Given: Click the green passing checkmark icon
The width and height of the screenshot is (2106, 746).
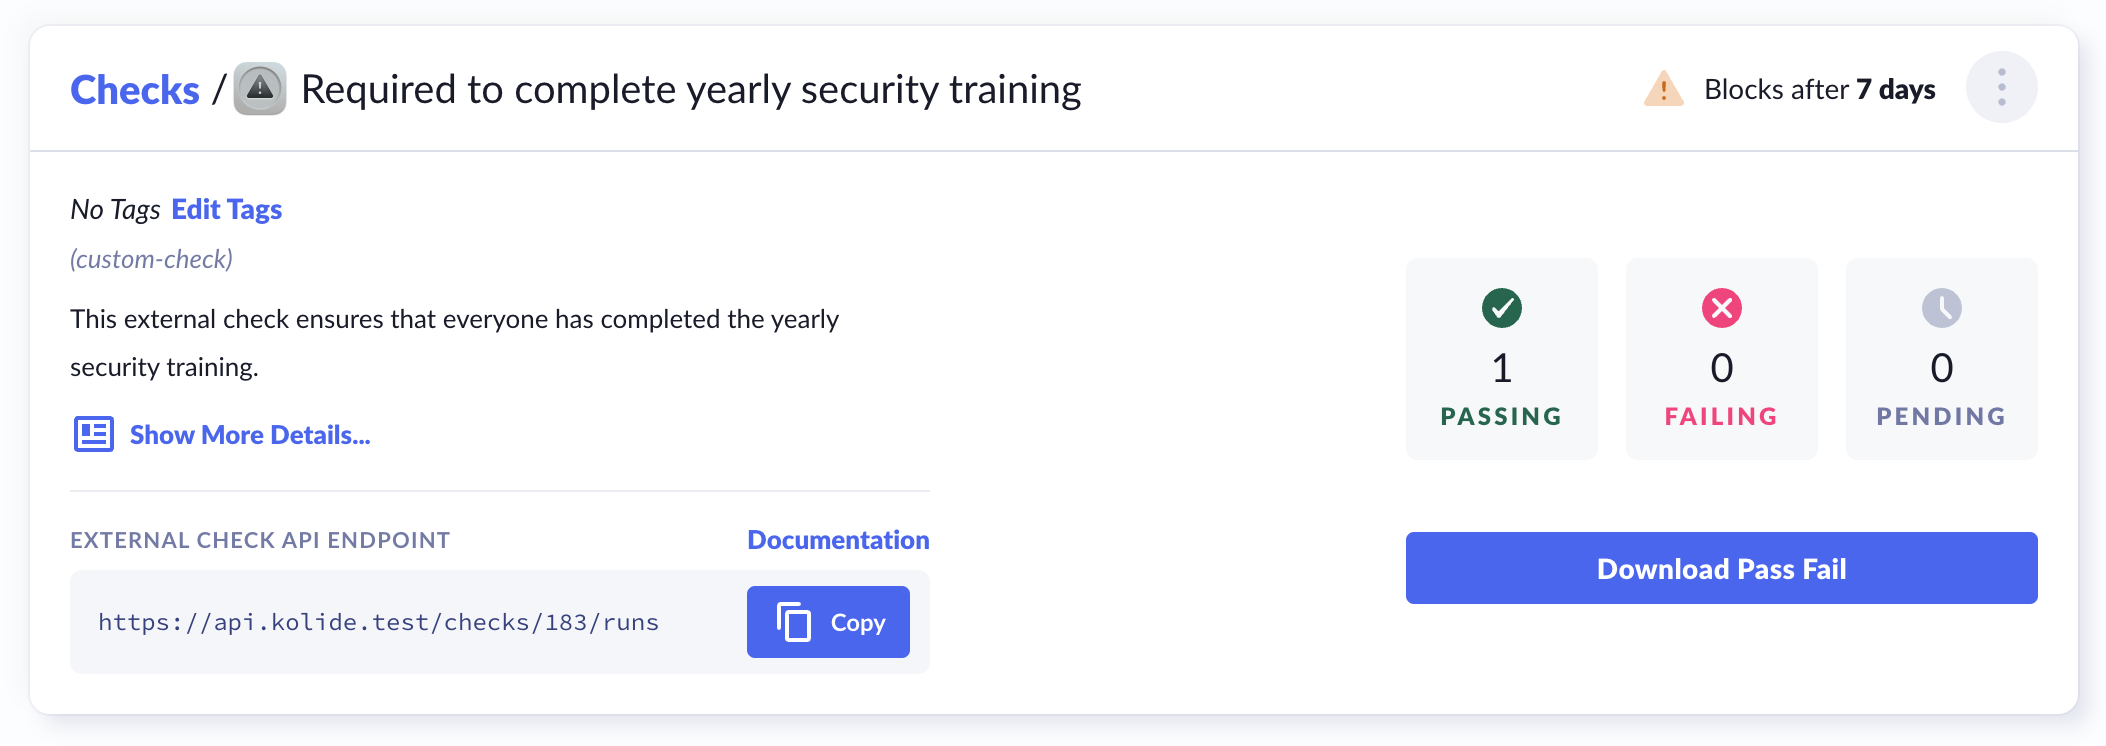Looking at the screenshot, I should click(x=1501, y=308).
